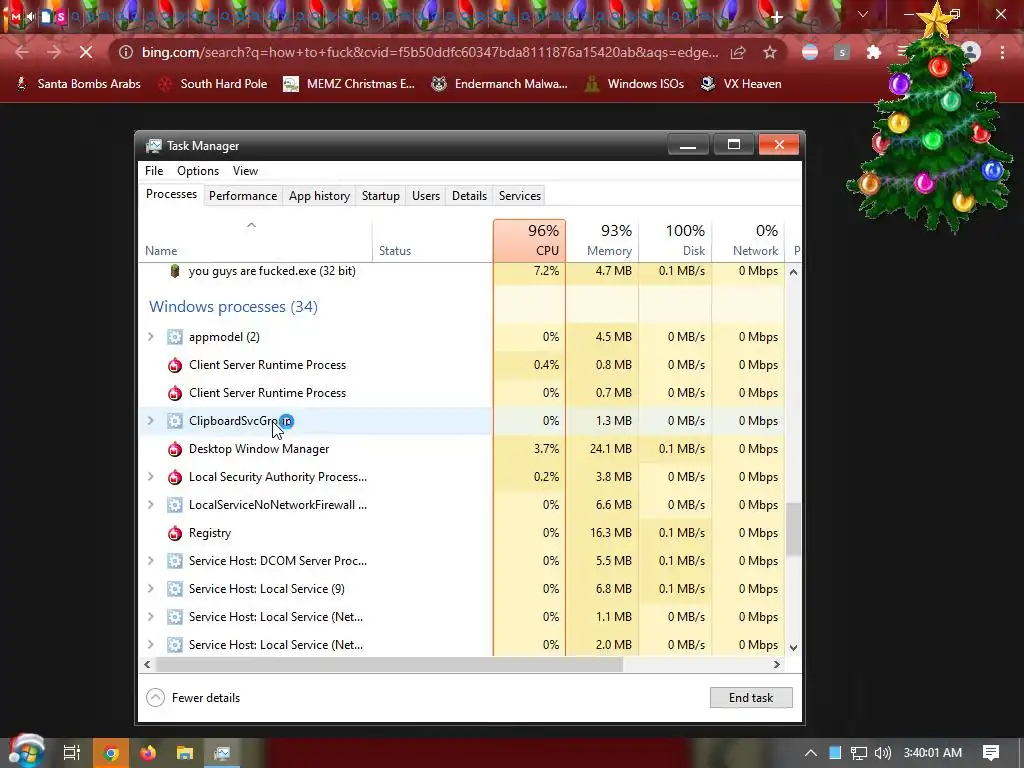Image resolution: width=1024 pixels, height=768 pixels.
Task: Open the Task Manager View menu
Action: (x=245, y=171)
